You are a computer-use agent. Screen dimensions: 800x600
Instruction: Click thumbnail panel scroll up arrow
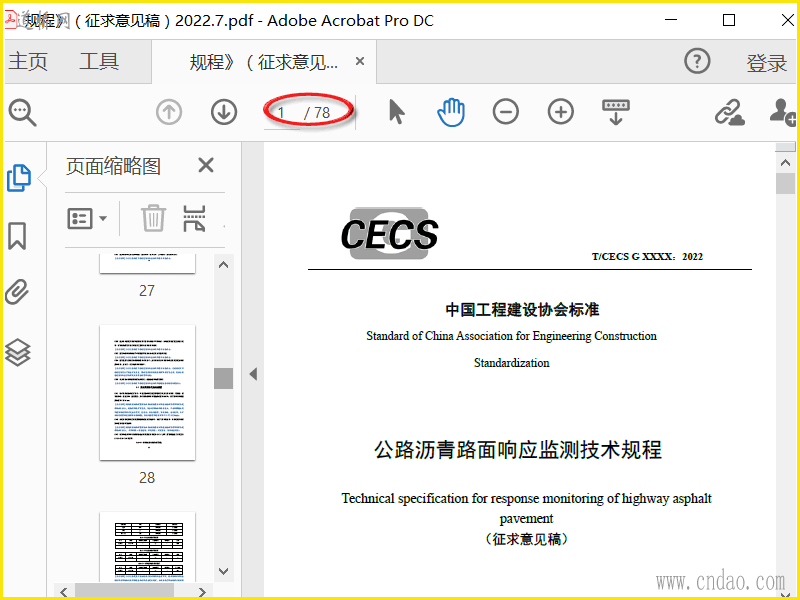click(223, 265)
